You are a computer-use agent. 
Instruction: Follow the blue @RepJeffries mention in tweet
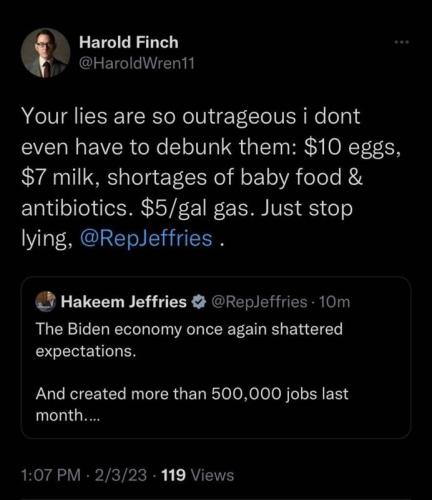point(146,239)
